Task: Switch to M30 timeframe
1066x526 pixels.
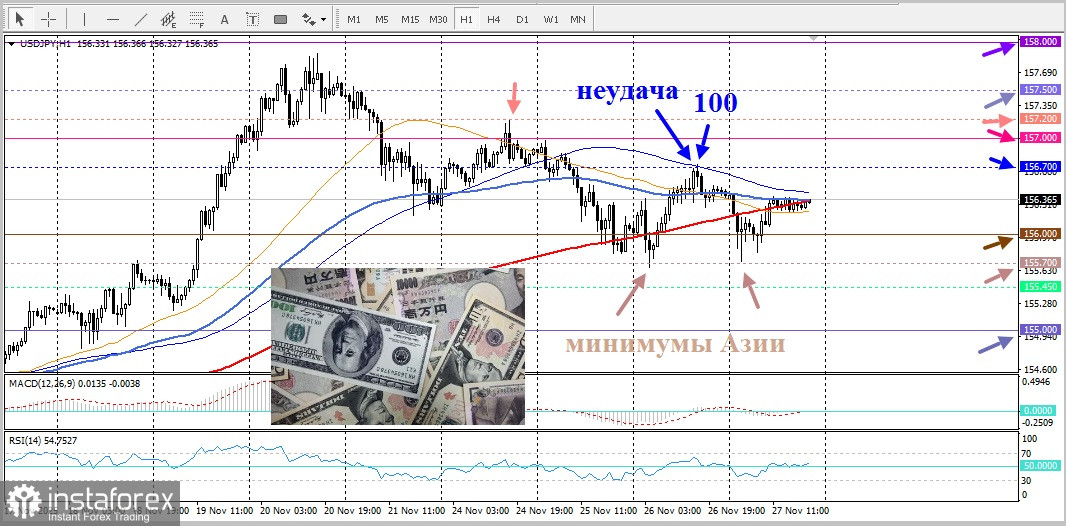Action: (x=439, y=19)
